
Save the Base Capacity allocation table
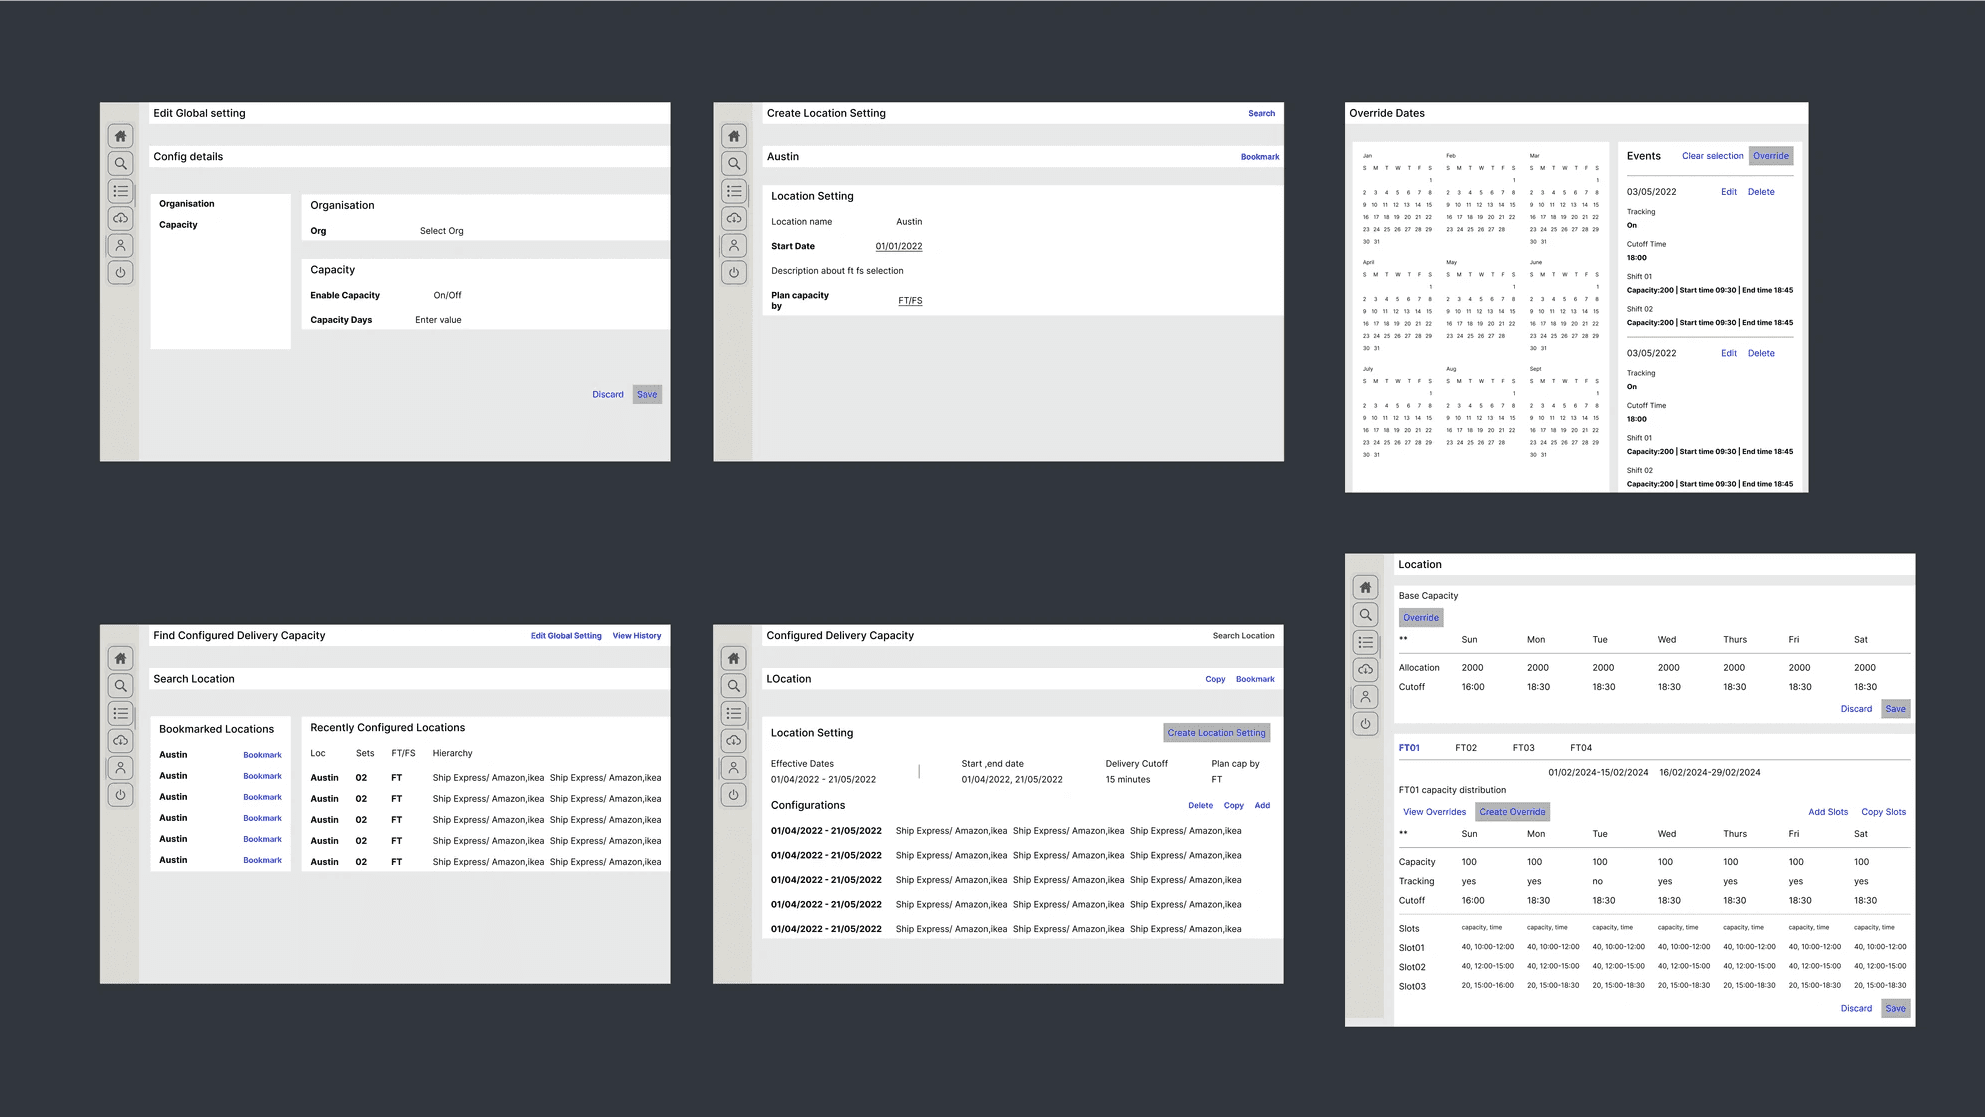click(x=1895, y=709)
